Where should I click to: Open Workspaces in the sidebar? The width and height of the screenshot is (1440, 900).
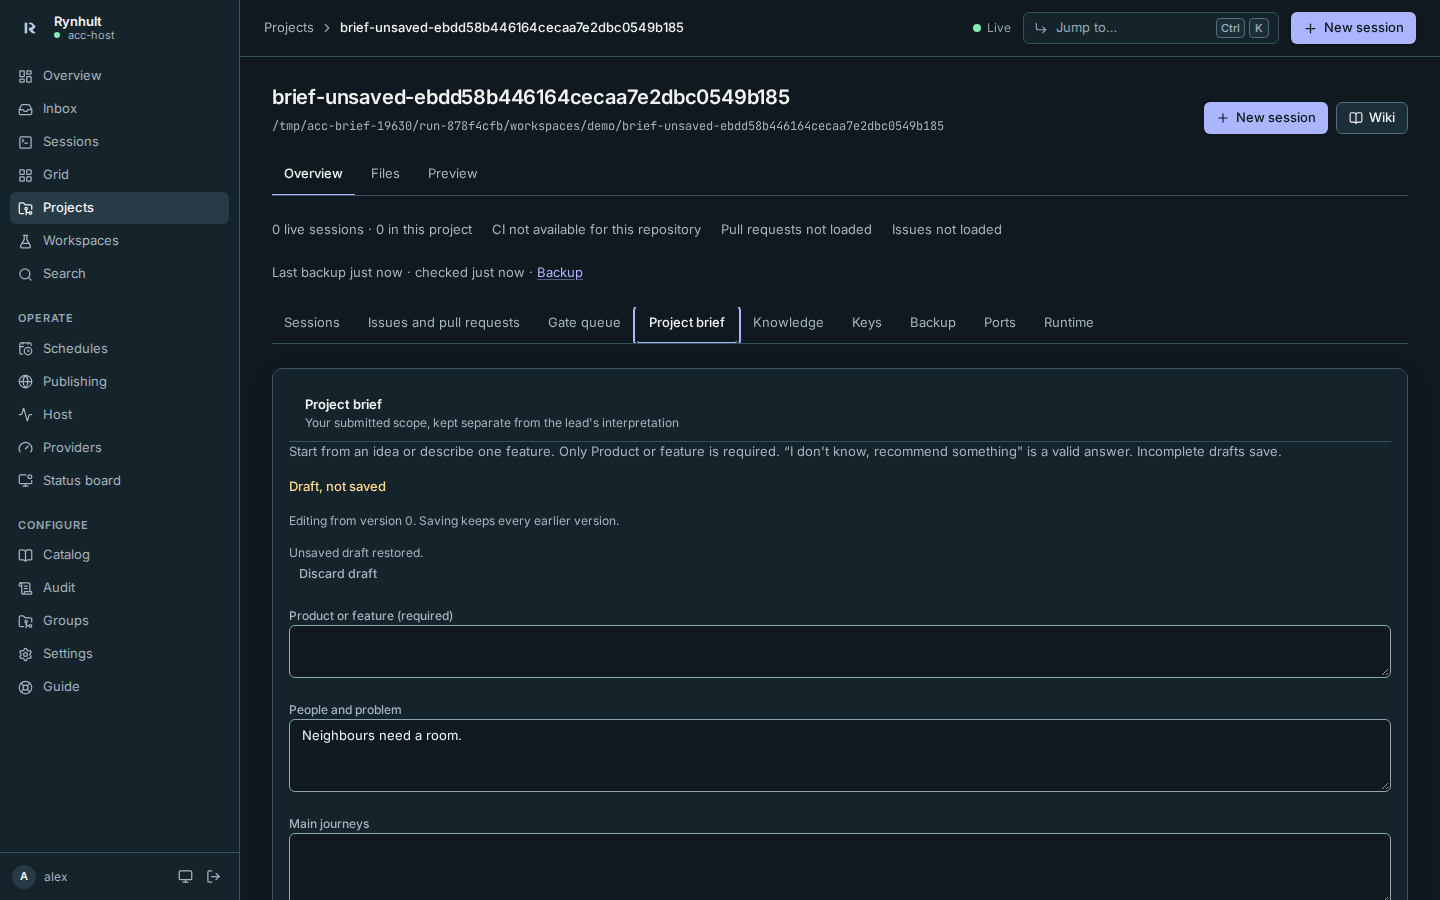(x=119, y=241)
